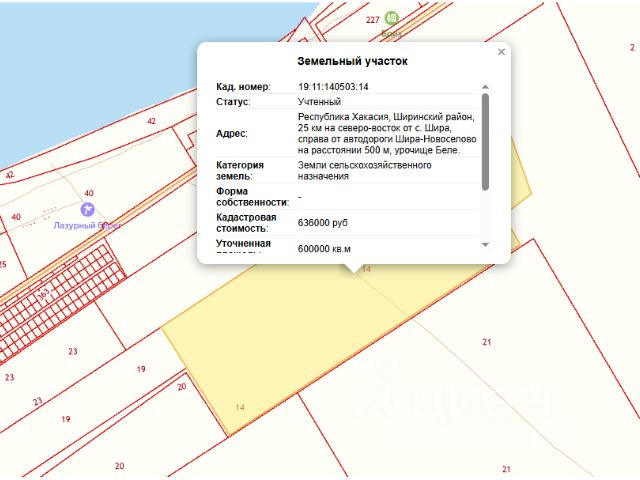The image size is (640, 480).
Task: Click the popup's vertical scrollbar thumb
Action: click(x=485, y=142)
